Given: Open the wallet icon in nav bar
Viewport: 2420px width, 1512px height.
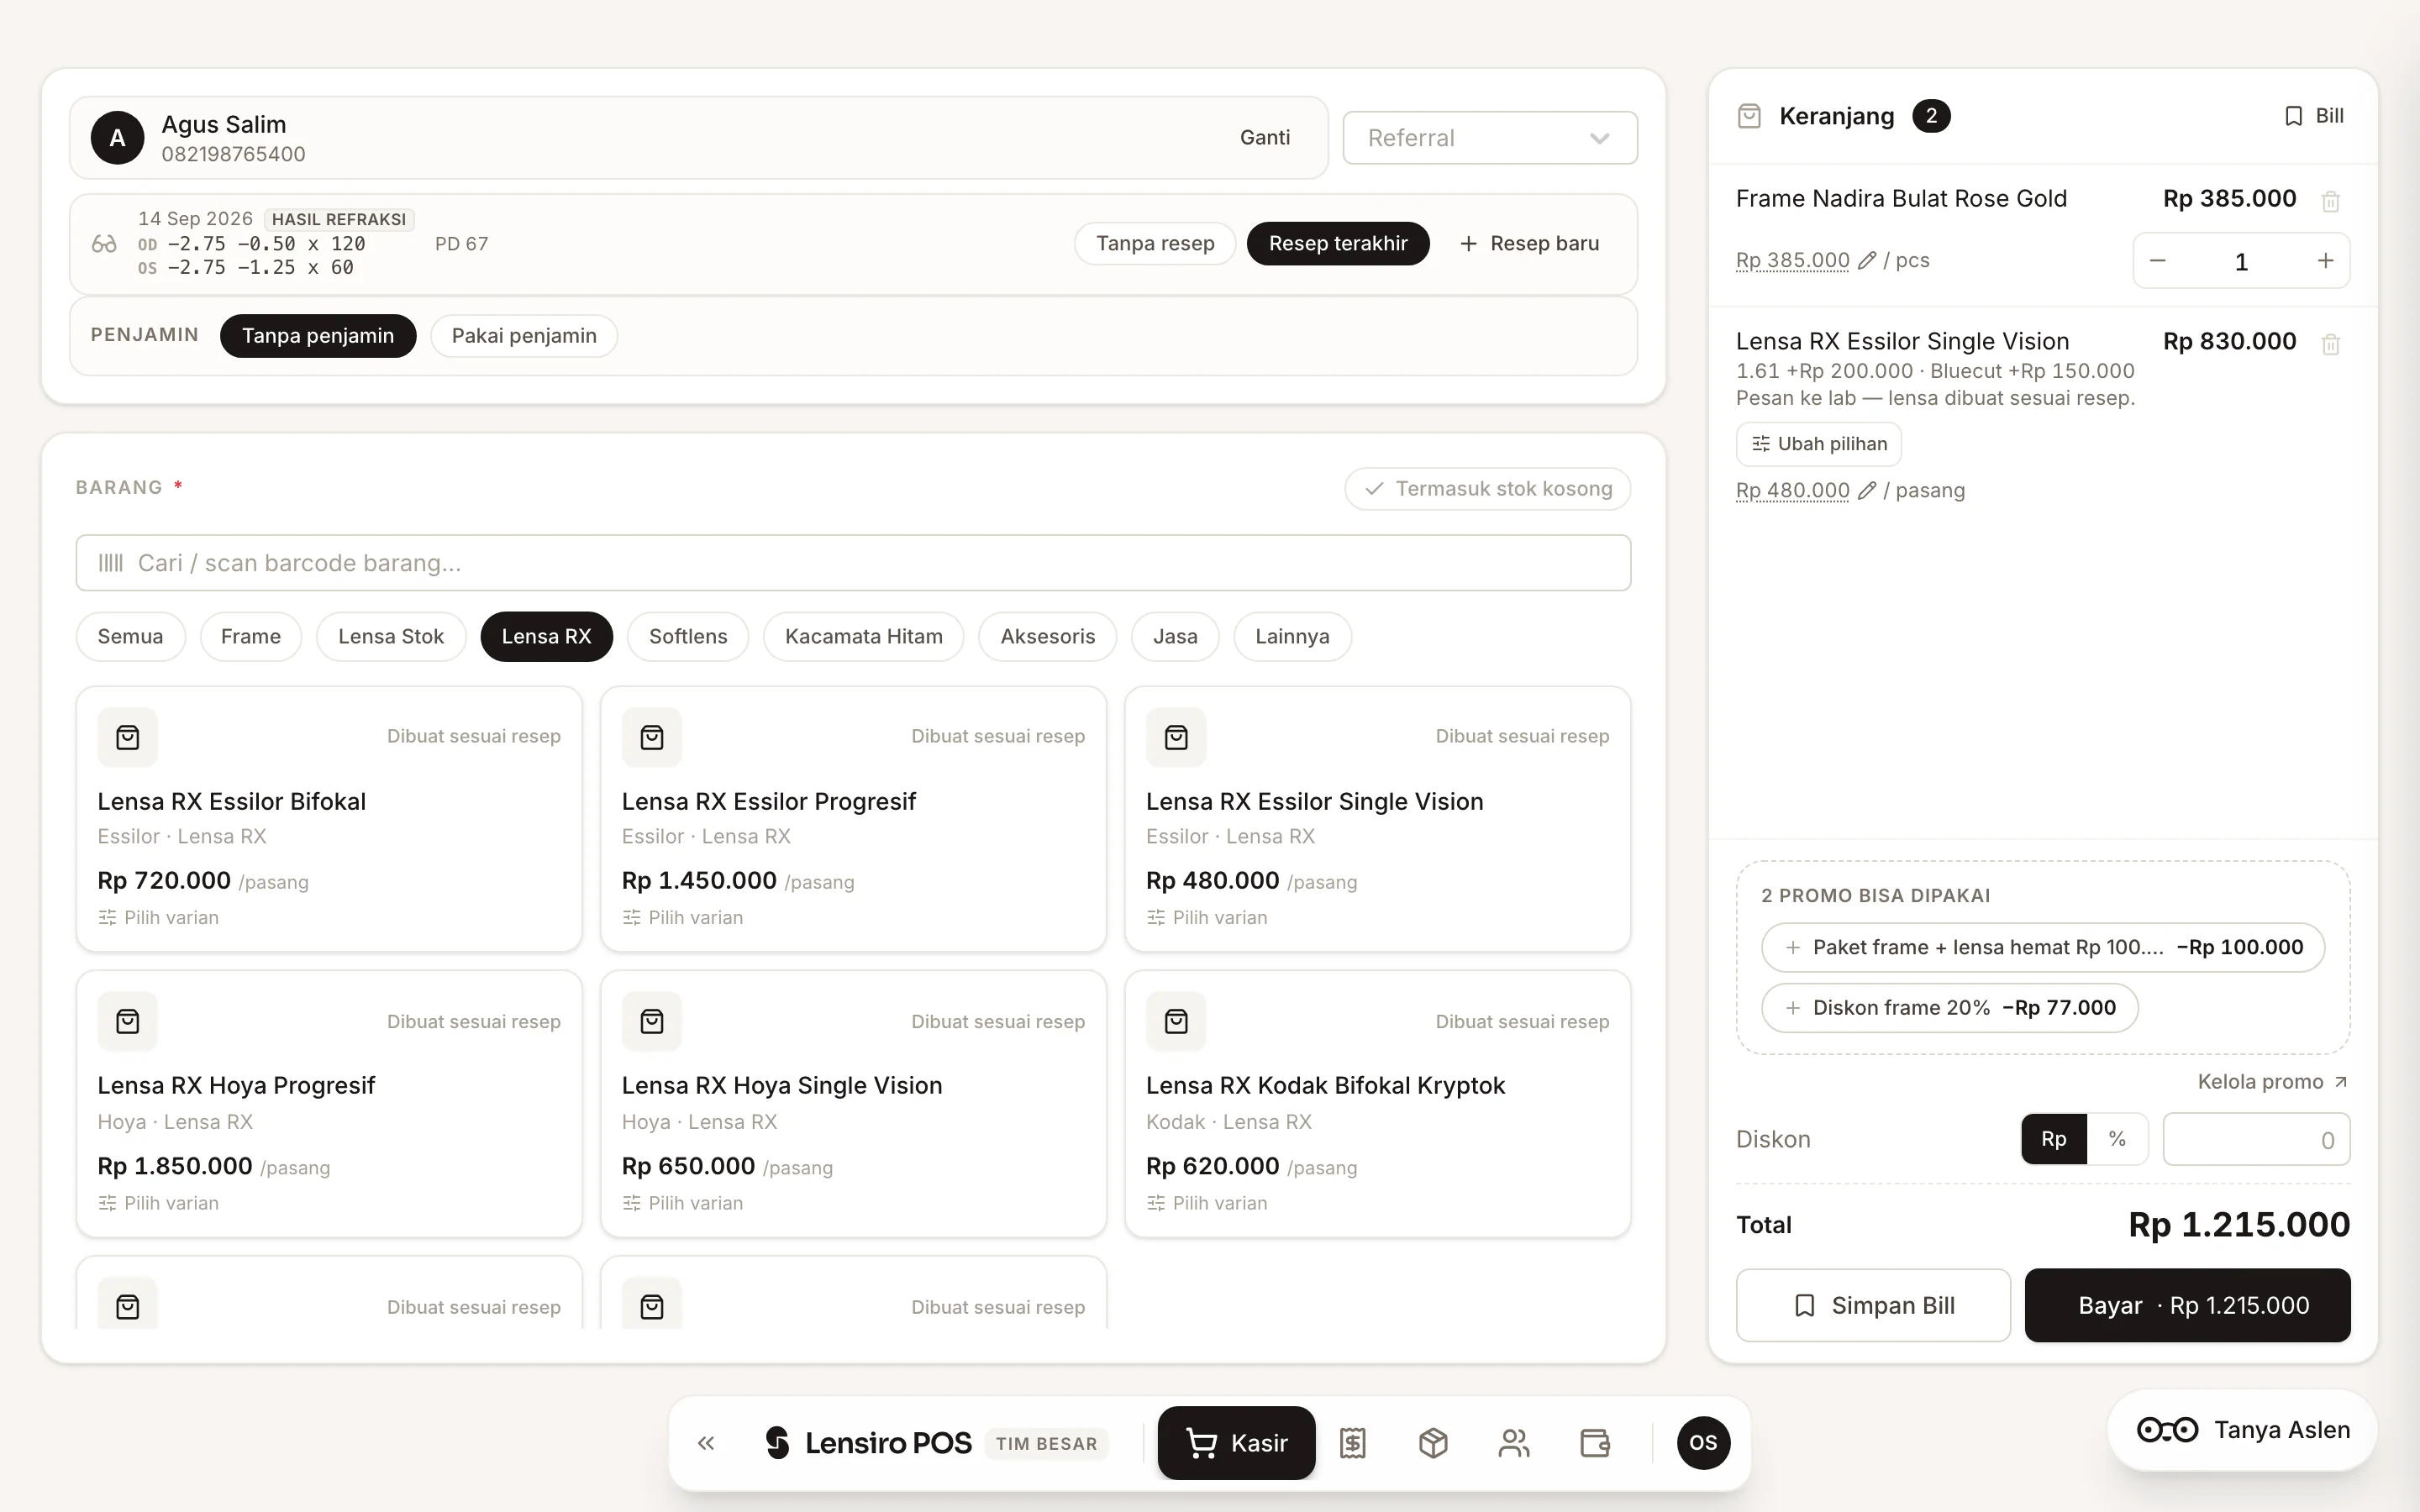Looking at the screenshot, I should [x=1594, y=1443].
